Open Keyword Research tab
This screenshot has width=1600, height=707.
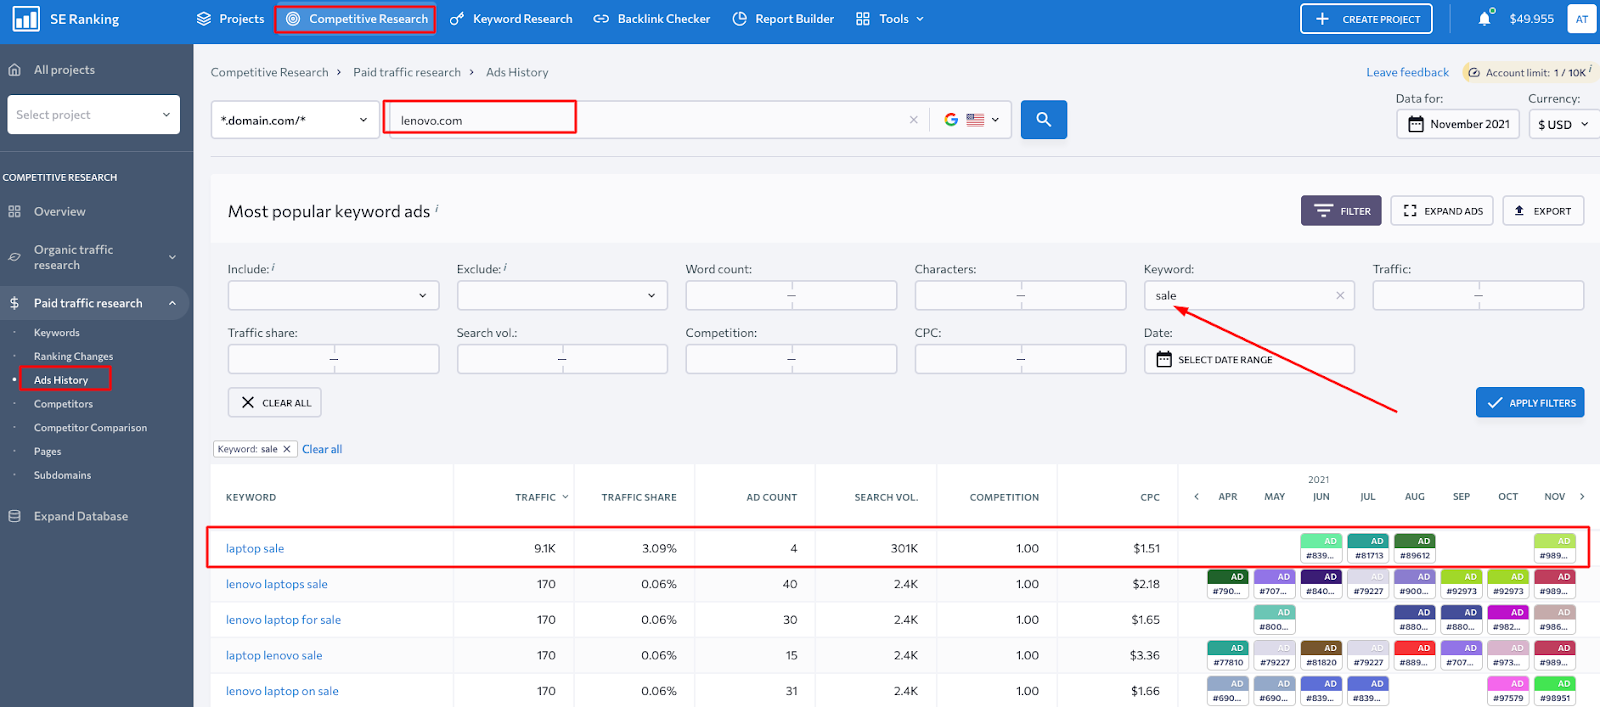(511, 19)
